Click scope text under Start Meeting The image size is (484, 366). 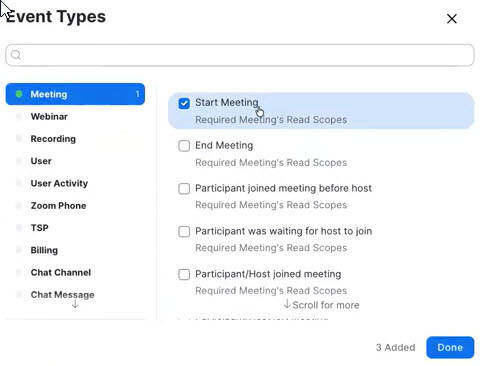click(271, 120)
